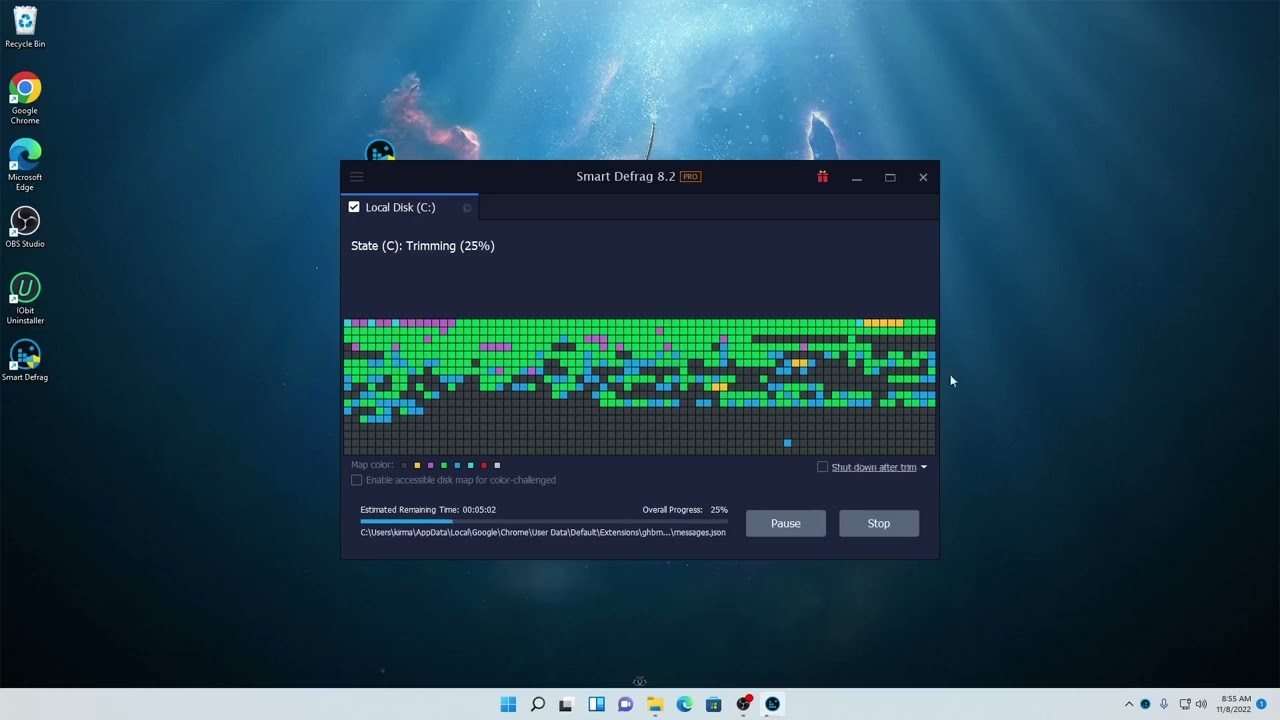This screenshot has width=1280, height=720.
Task: Enable Shut down after trim checkbox
Action: pos(823,467)
